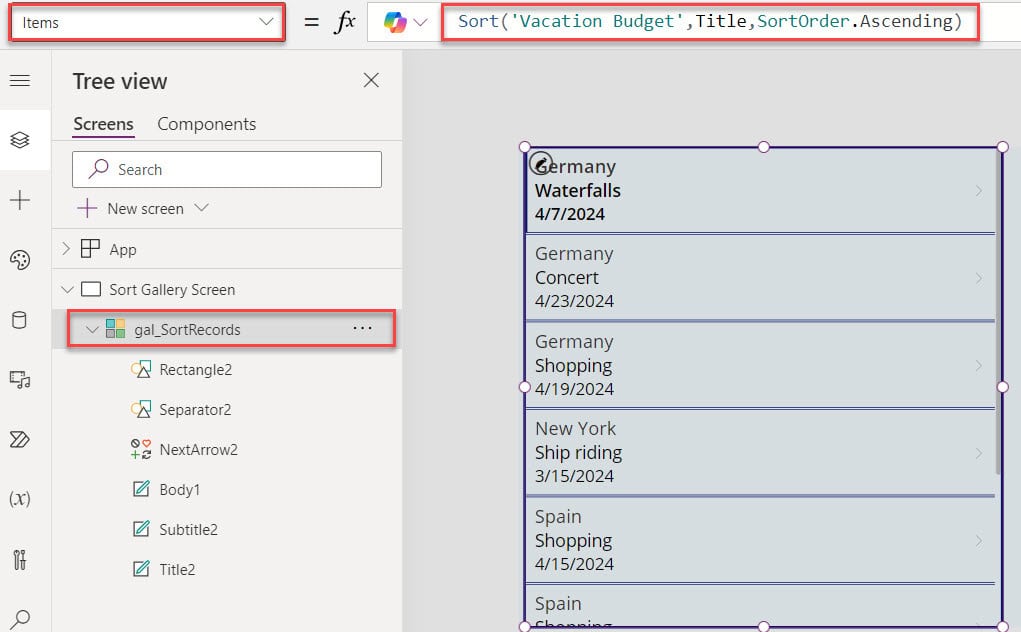Click the Ship riding subtitle text

tap(578, 452)
